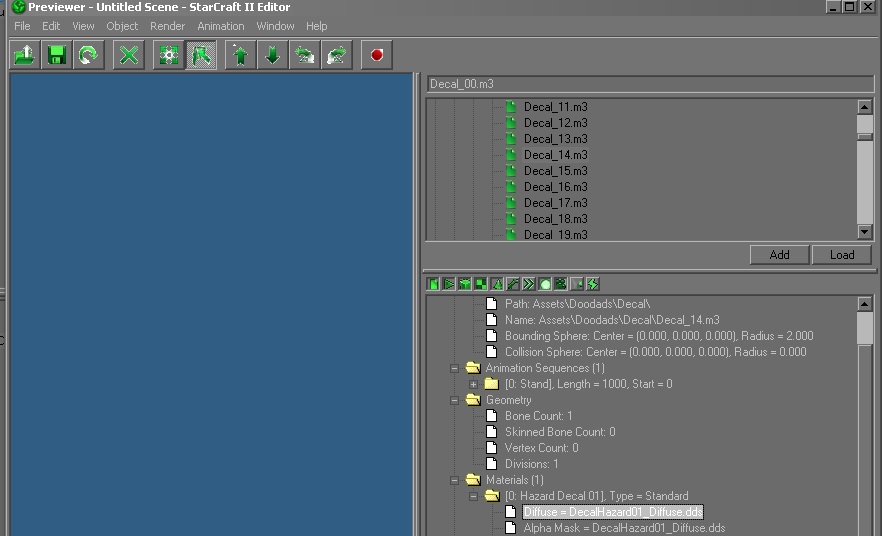Click the open file toolbar icon

tap(25, 55)
